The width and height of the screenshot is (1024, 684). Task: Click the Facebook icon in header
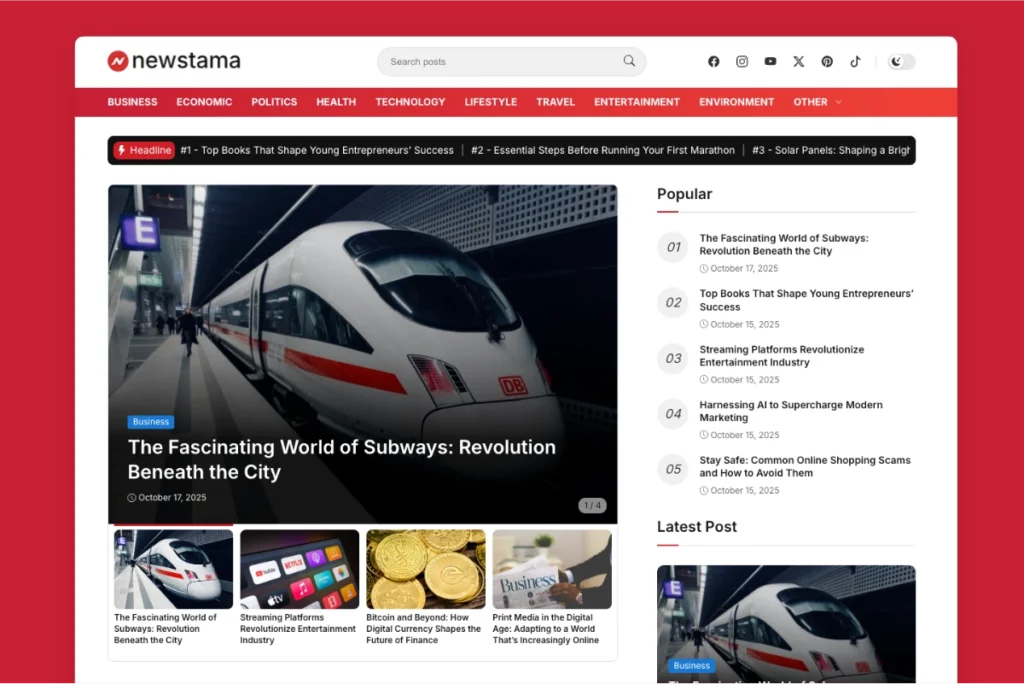[x=714, y=61]
